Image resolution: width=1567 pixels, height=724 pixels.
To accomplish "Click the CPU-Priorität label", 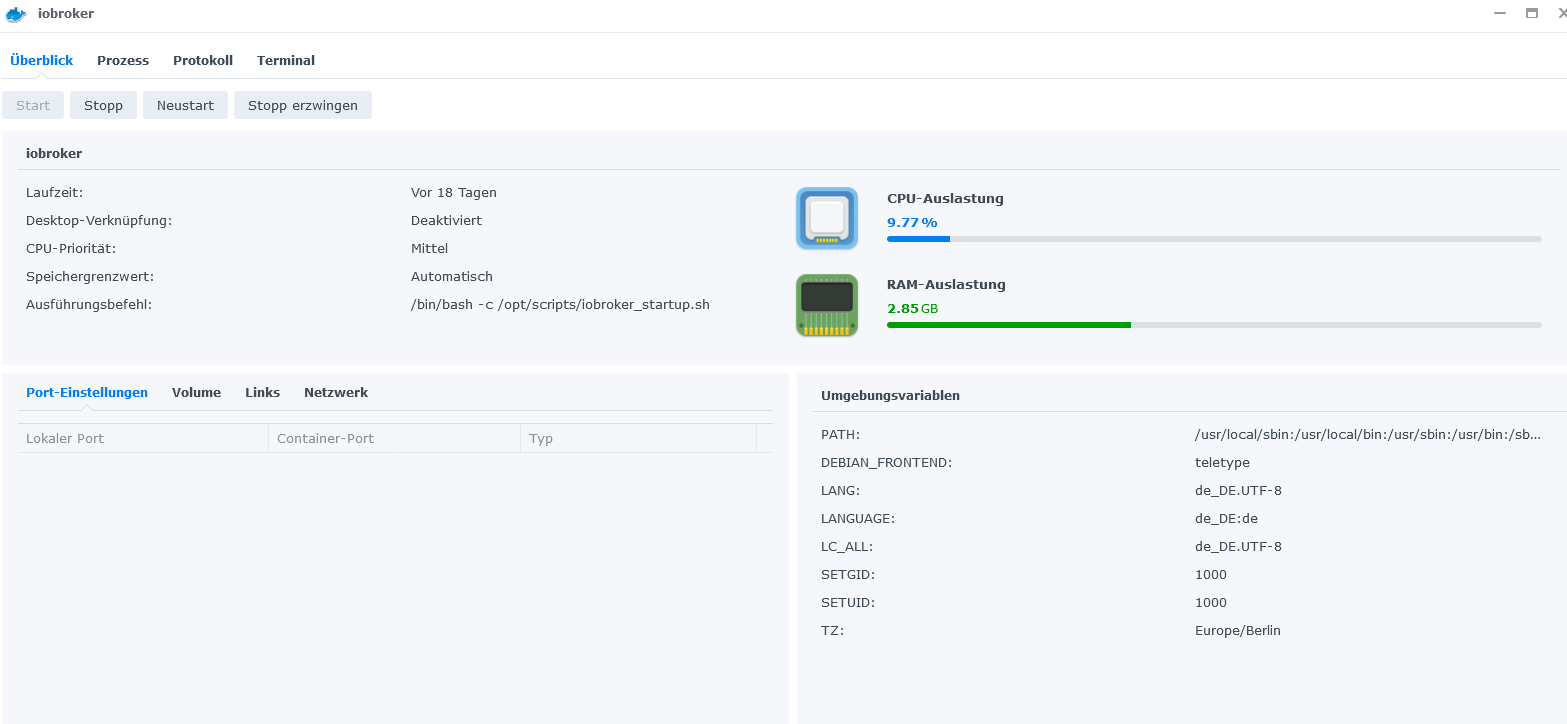I will point(71,248).
